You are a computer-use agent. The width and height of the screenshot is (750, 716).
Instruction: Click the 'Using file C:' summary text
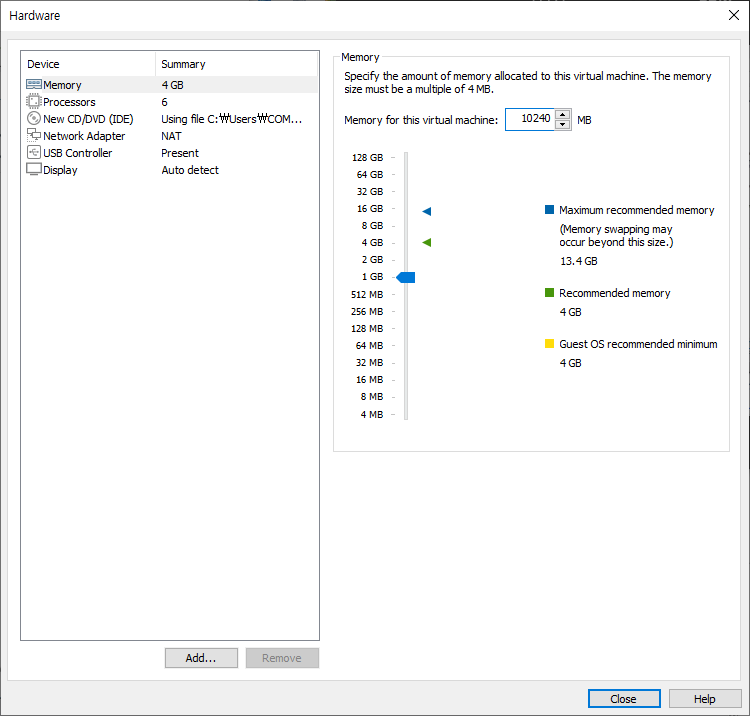232,119
